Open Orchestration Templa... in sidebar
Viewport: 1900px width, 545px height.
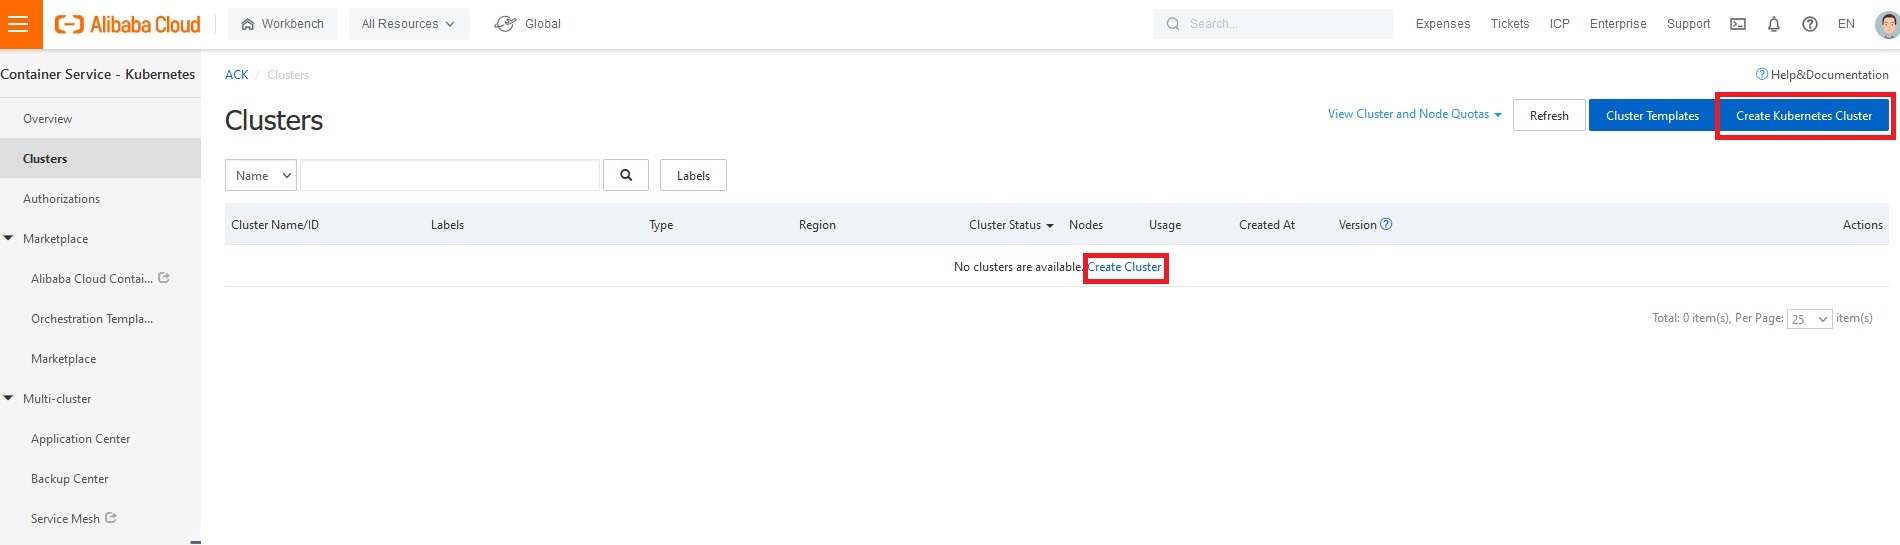[92, 318]
